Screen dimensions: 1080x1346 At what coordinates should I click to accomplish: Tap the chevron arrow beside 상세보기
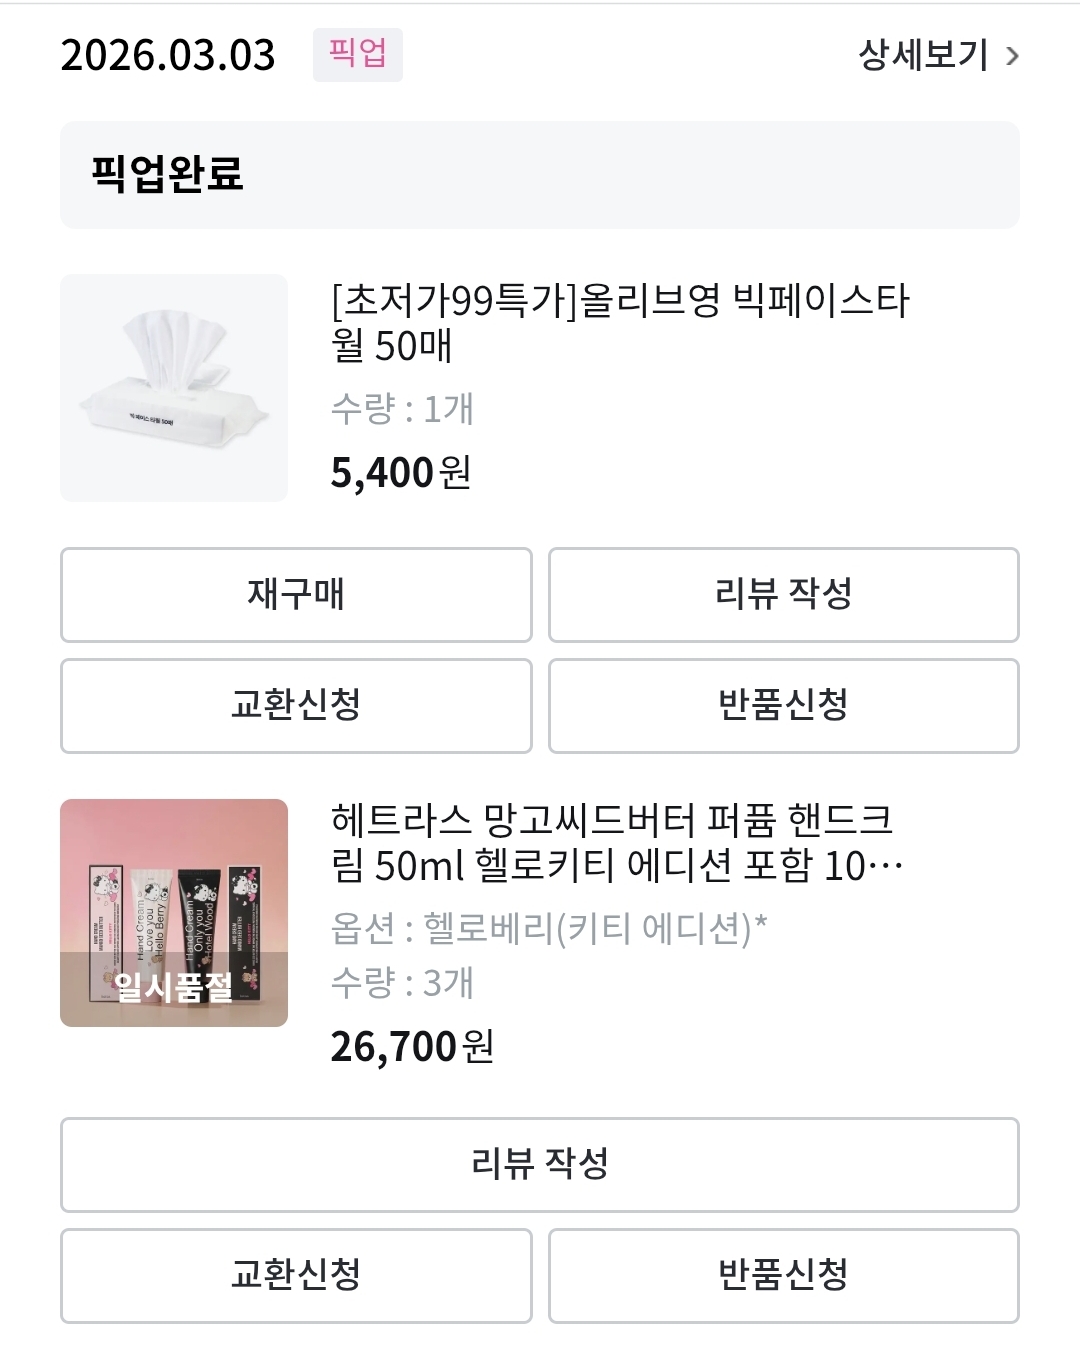[x=1012, y=56]
